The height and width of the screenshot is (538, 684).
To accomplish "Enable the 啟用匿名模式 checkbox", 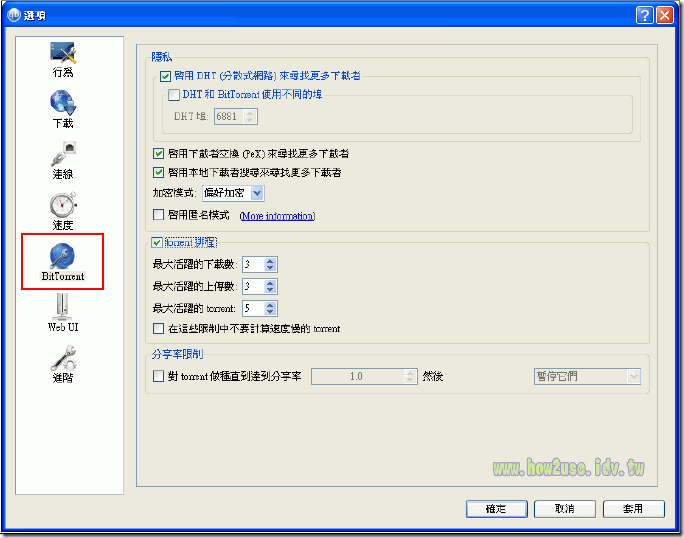I will click(158, 215).
